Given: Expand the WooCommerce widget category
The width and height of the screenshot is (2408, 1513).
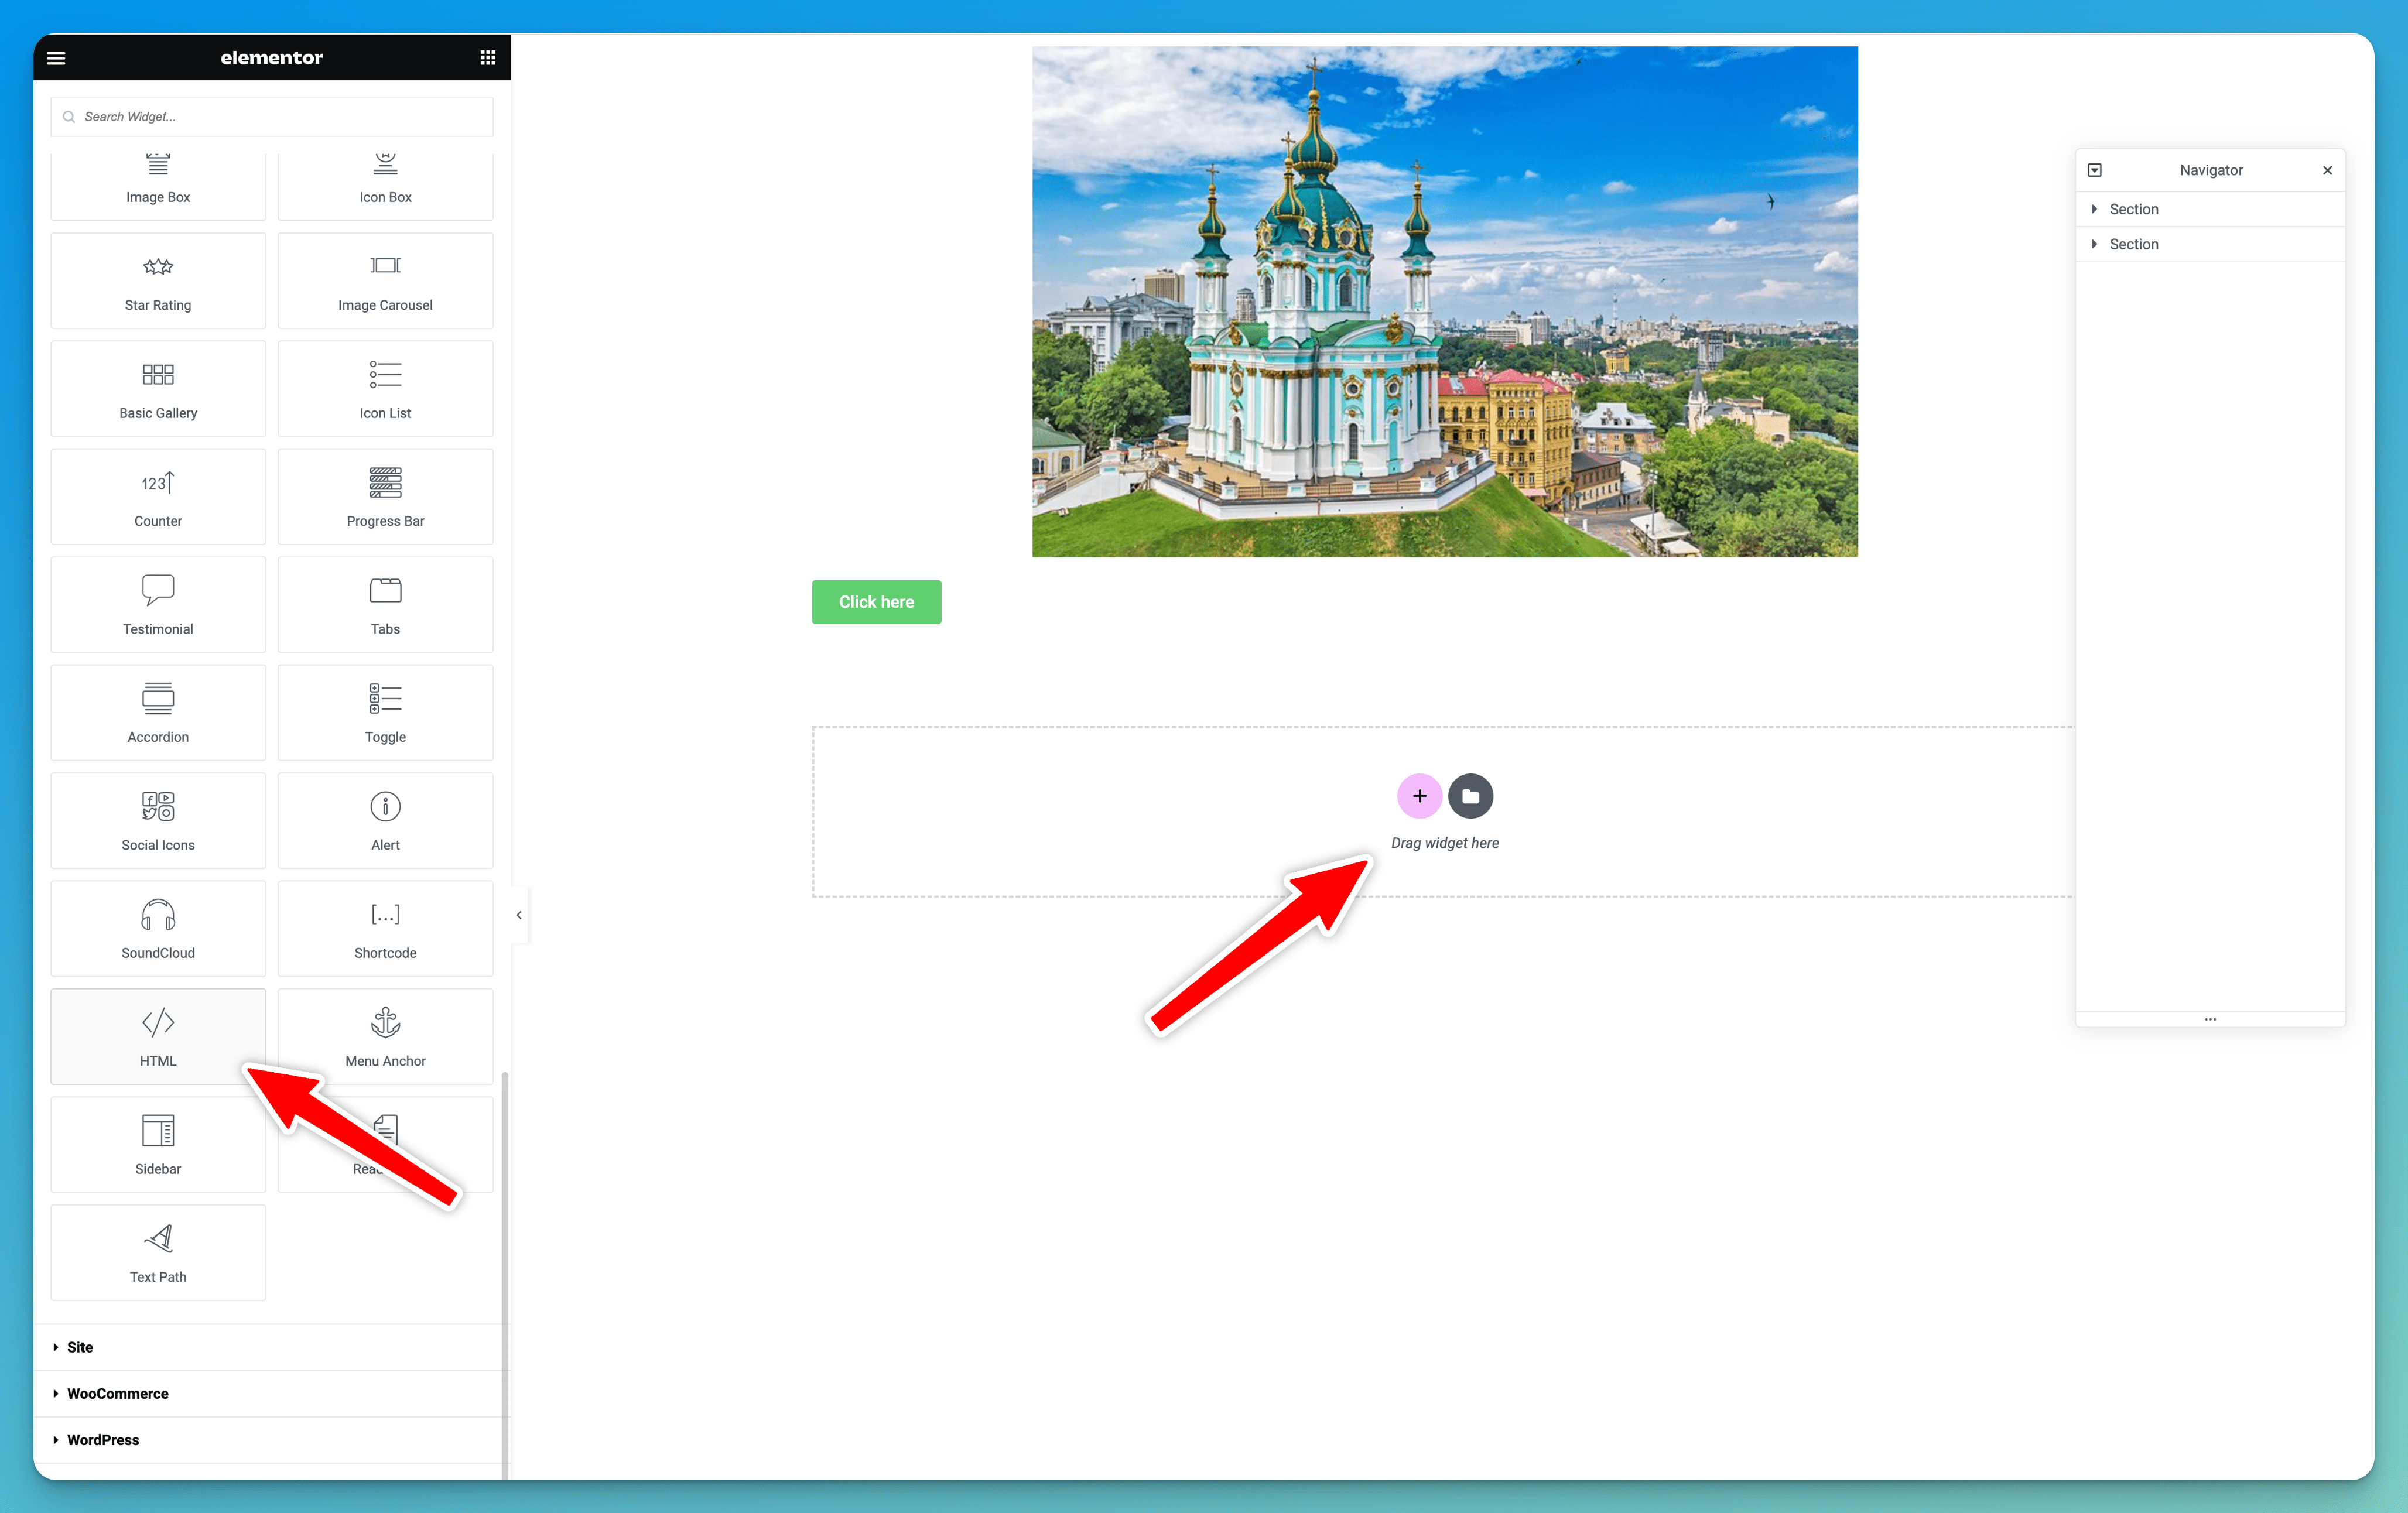Looking at the screenshot, I should coord(117,1393).
